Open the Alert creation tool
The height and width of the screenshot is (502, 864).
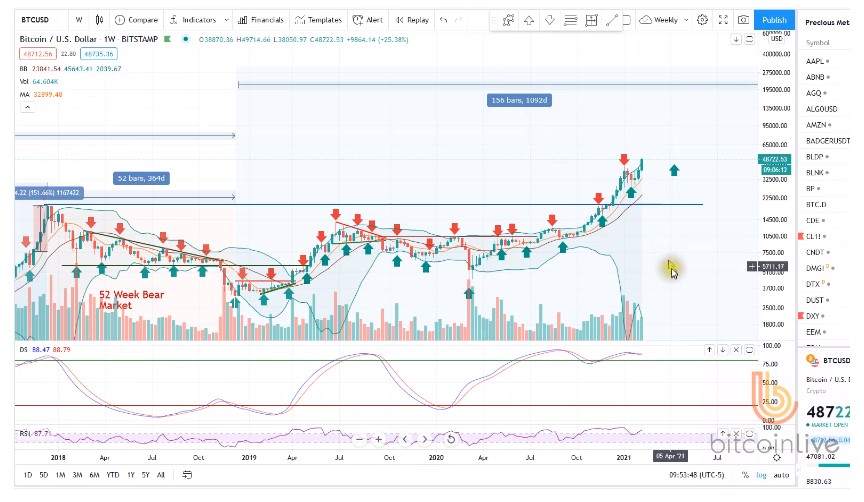point(370,20)
